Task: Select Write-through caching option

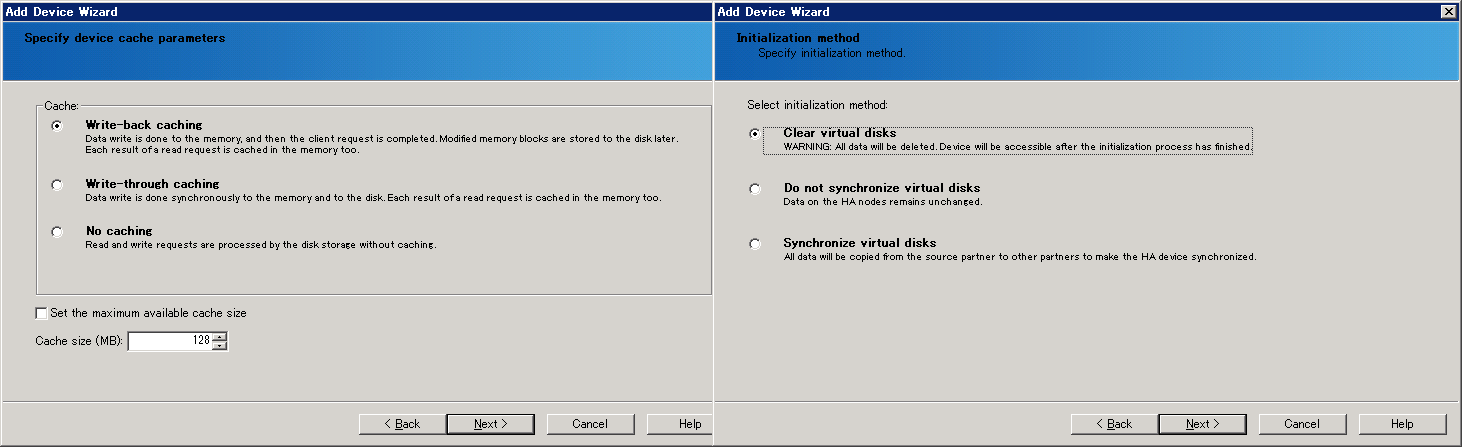Action: [57, 185]
